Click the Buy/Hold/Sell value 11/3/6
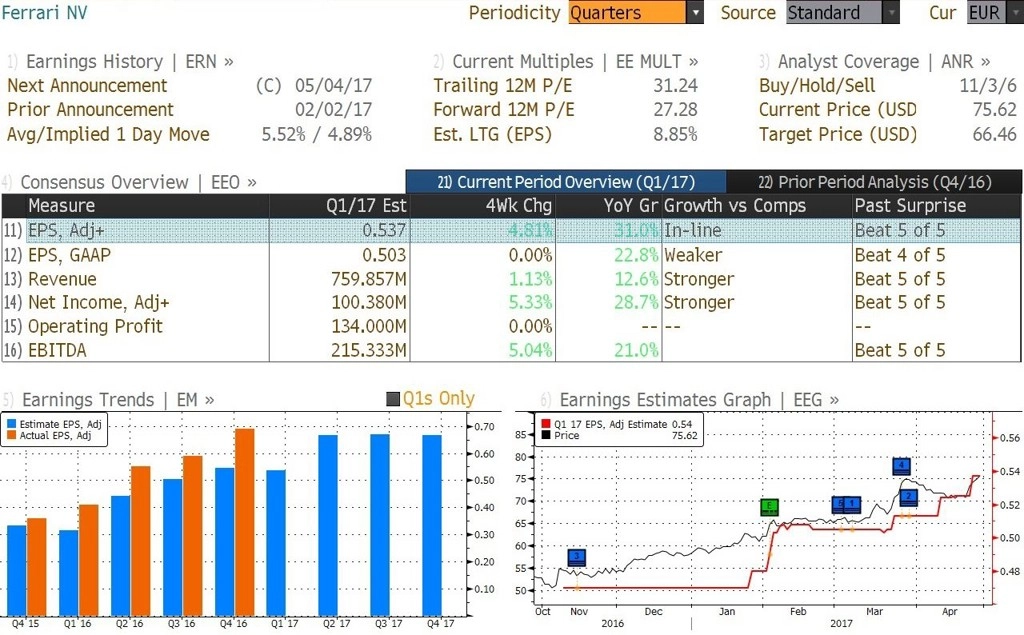The width and height of the screenshot is (1024, 635). [x=988, y=86]
